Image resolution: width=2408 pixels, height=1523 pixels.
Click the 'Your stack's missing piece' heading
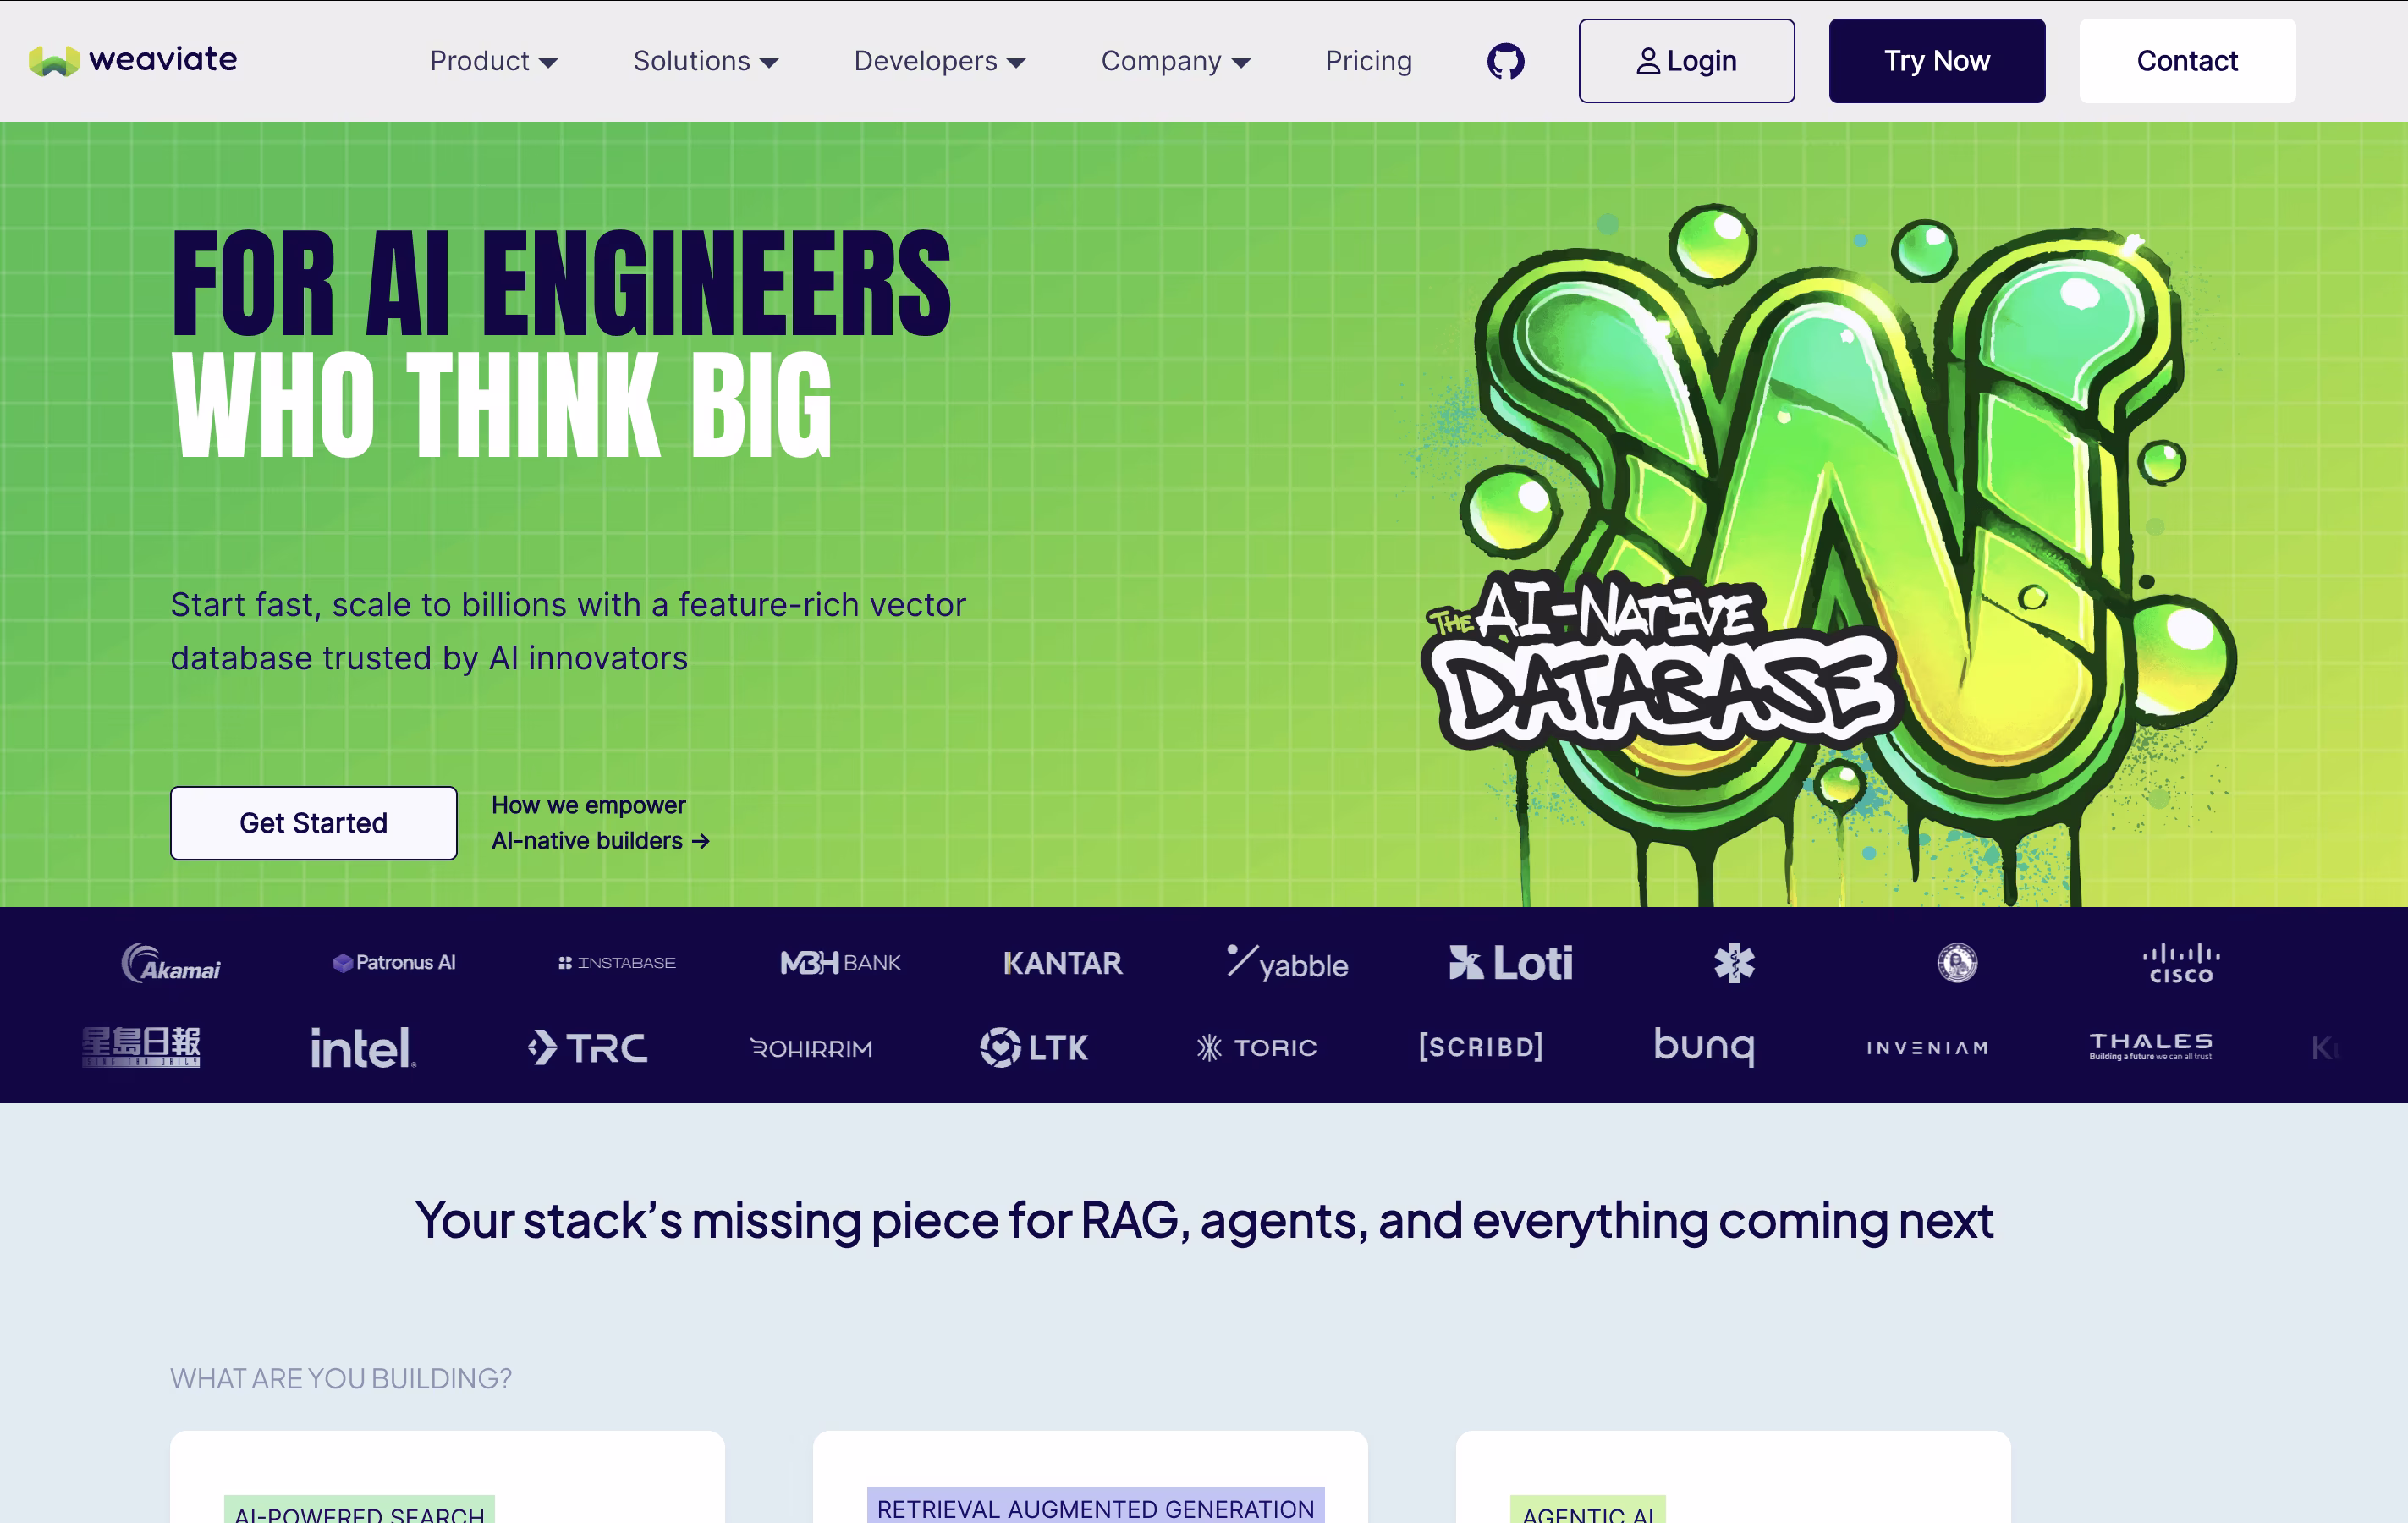(1204, 1220)
